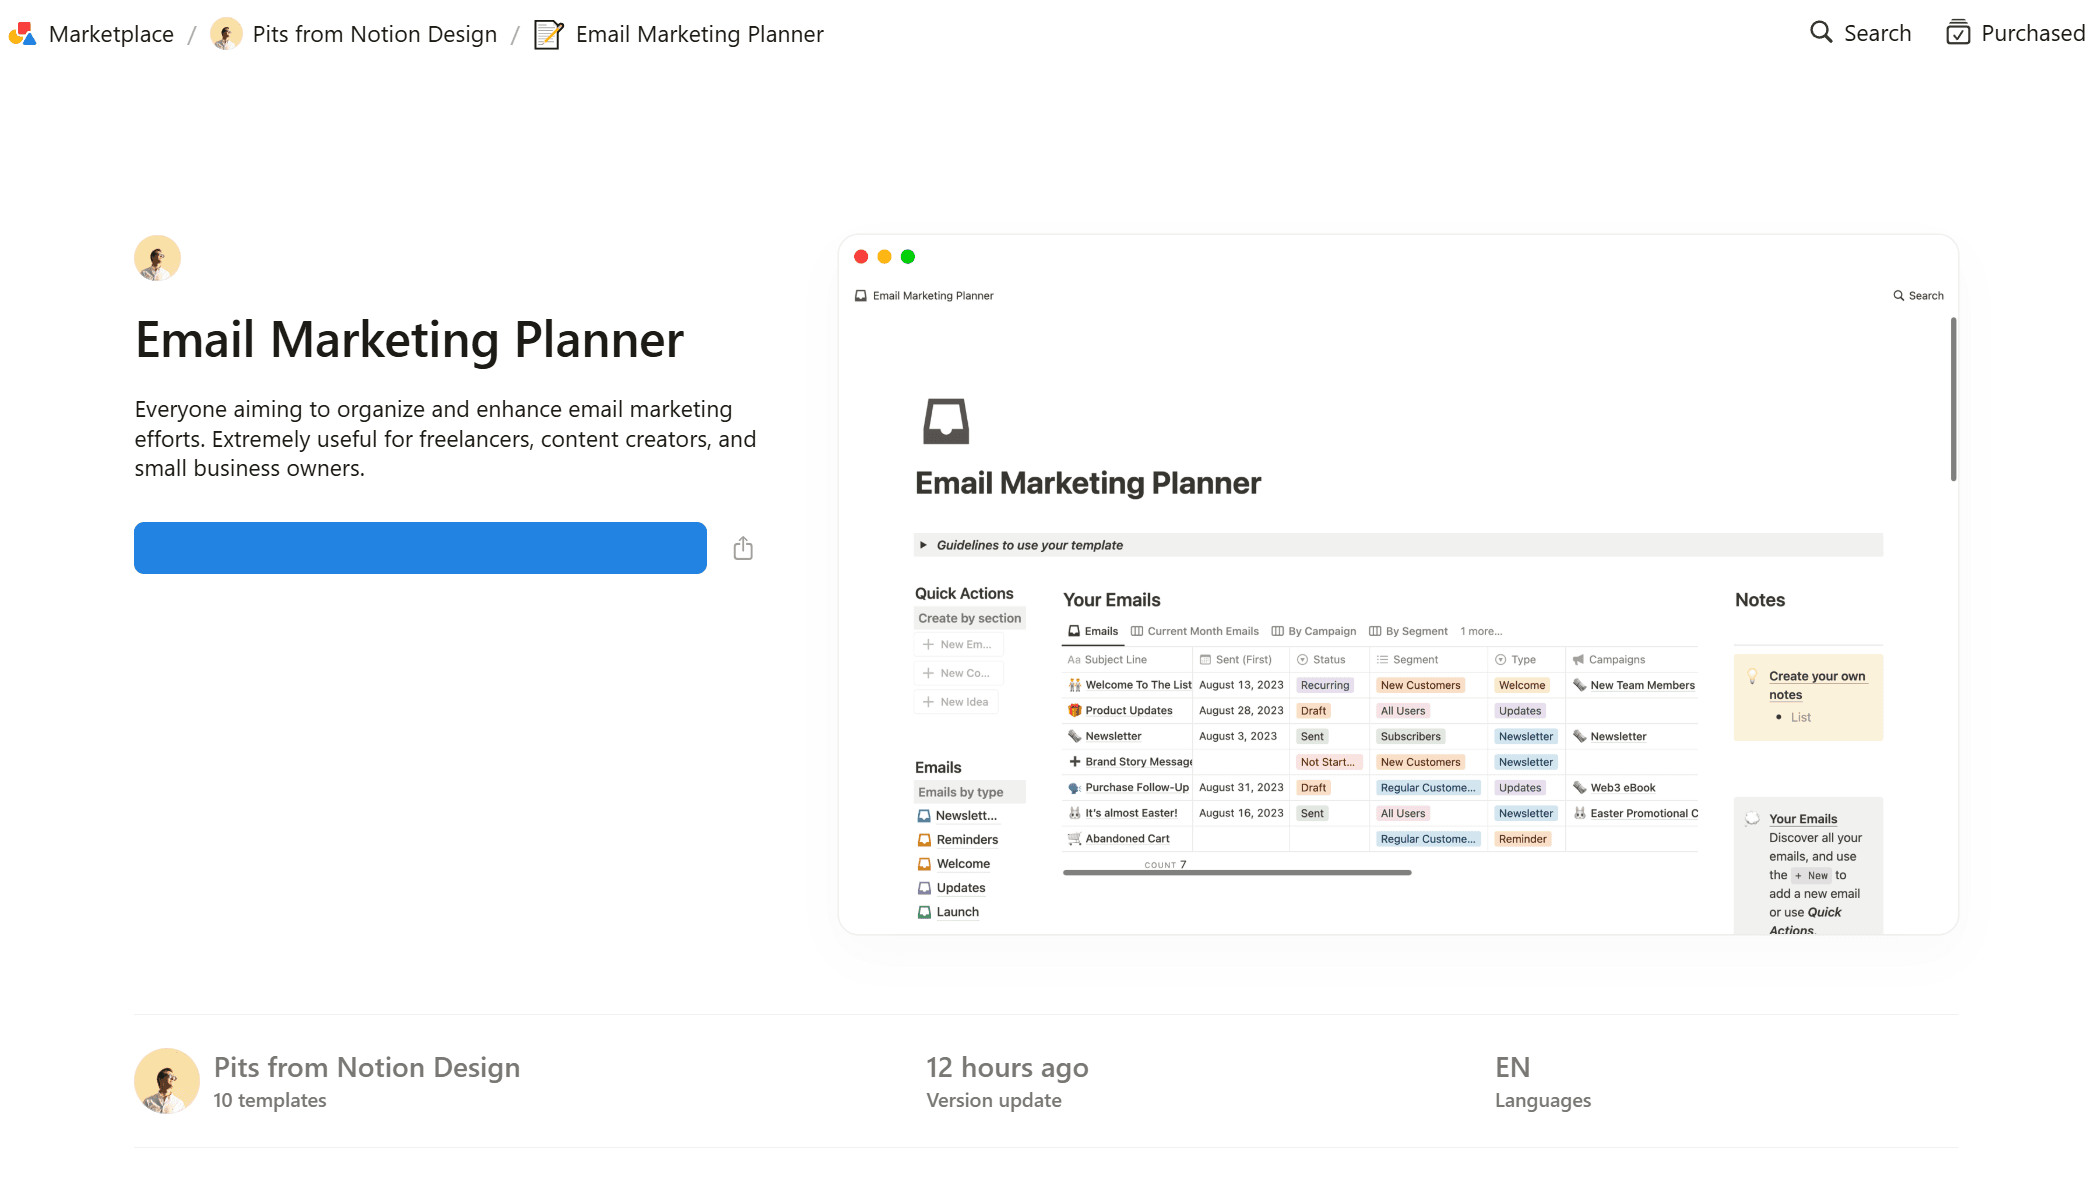This screenshot has width=2097, height=1184.
Task: Click the 12 hours ago version update
Action: point(1007,1082)
